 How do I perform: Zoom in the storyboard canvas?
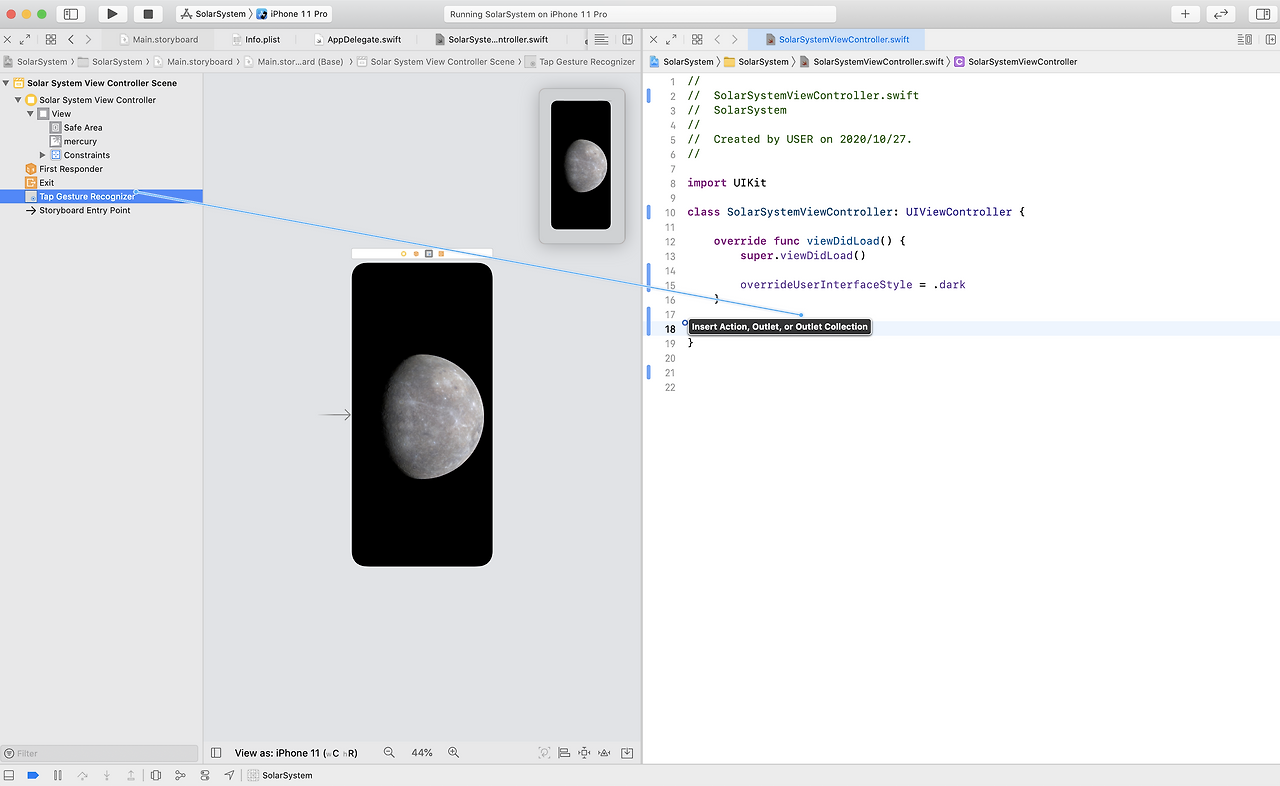[x=453, y=753]
